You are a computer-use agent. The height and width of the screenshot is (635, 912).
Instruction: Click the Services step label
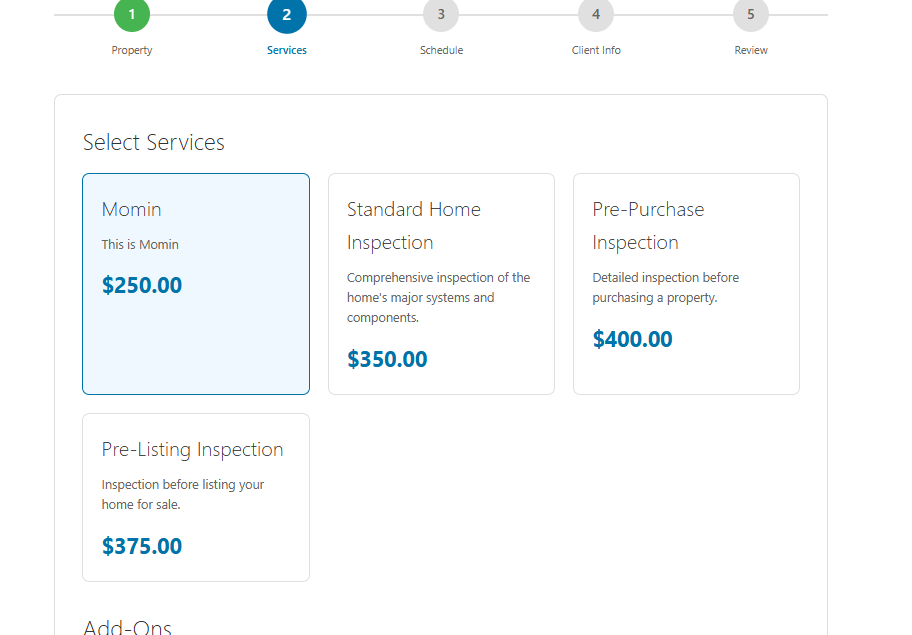[287, 50]
